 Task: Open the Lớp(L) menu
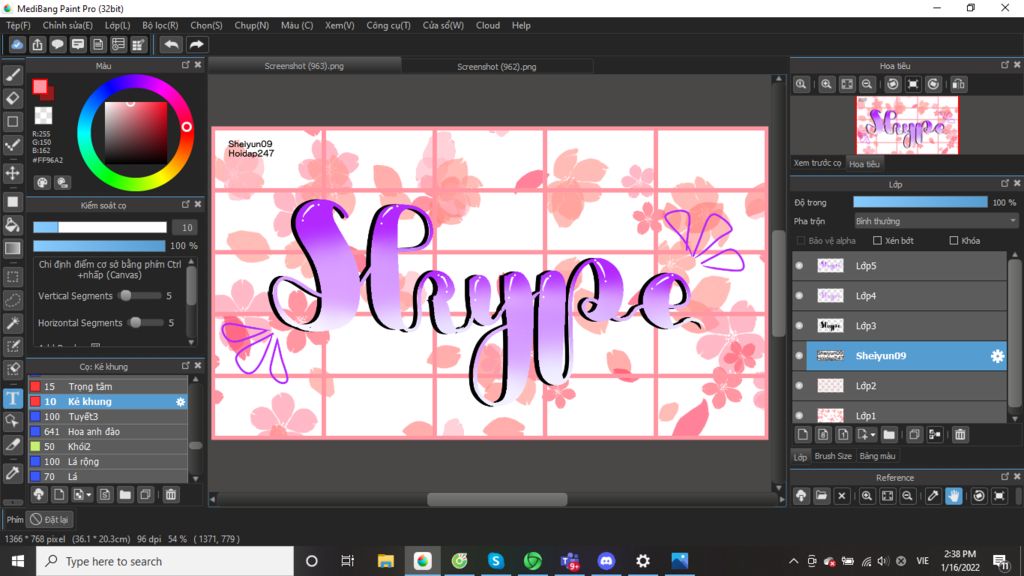click(118, 25)
